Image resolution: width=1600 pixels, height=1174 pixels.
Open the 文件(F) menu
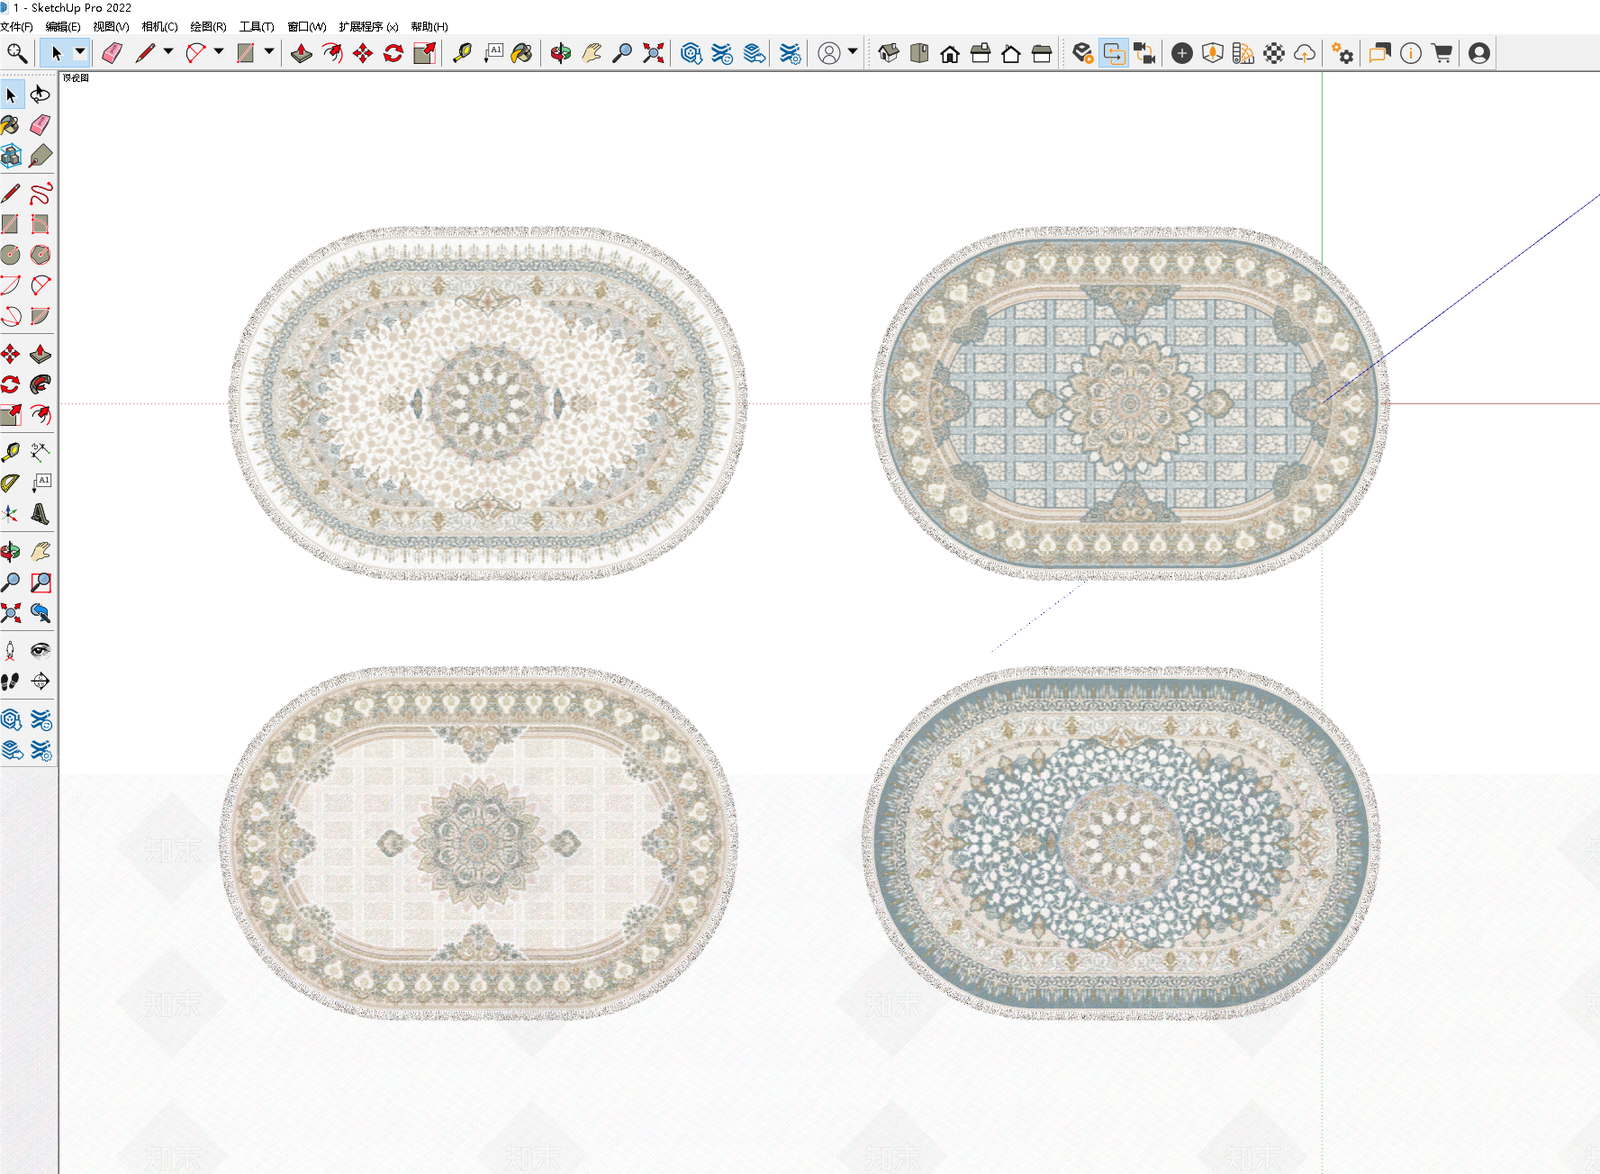(17, 27)
